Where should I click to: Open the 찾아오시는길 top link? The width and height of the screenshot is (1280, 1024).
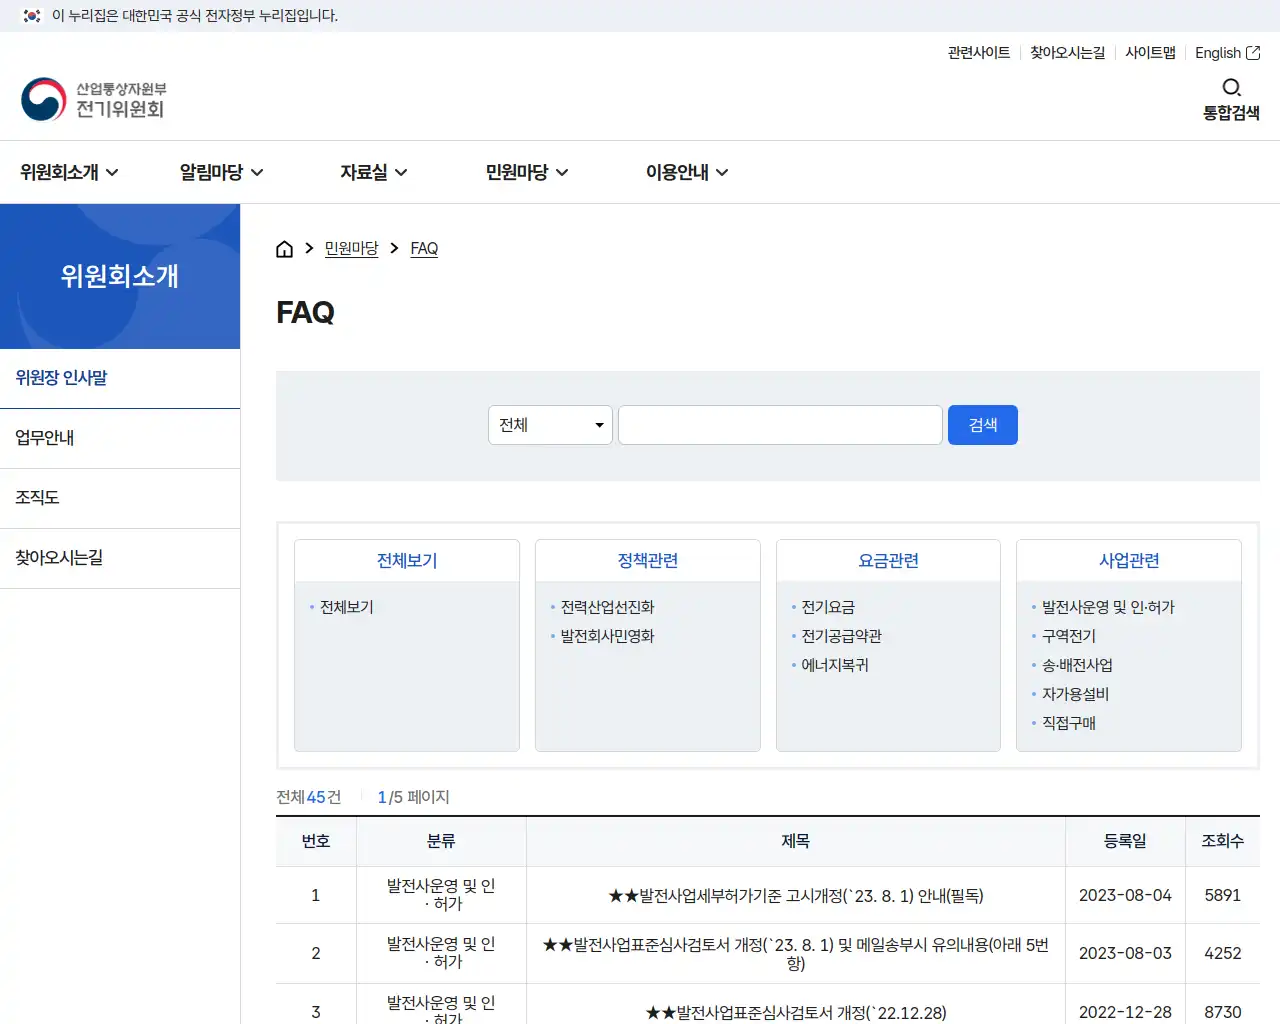pos(1068,53)
